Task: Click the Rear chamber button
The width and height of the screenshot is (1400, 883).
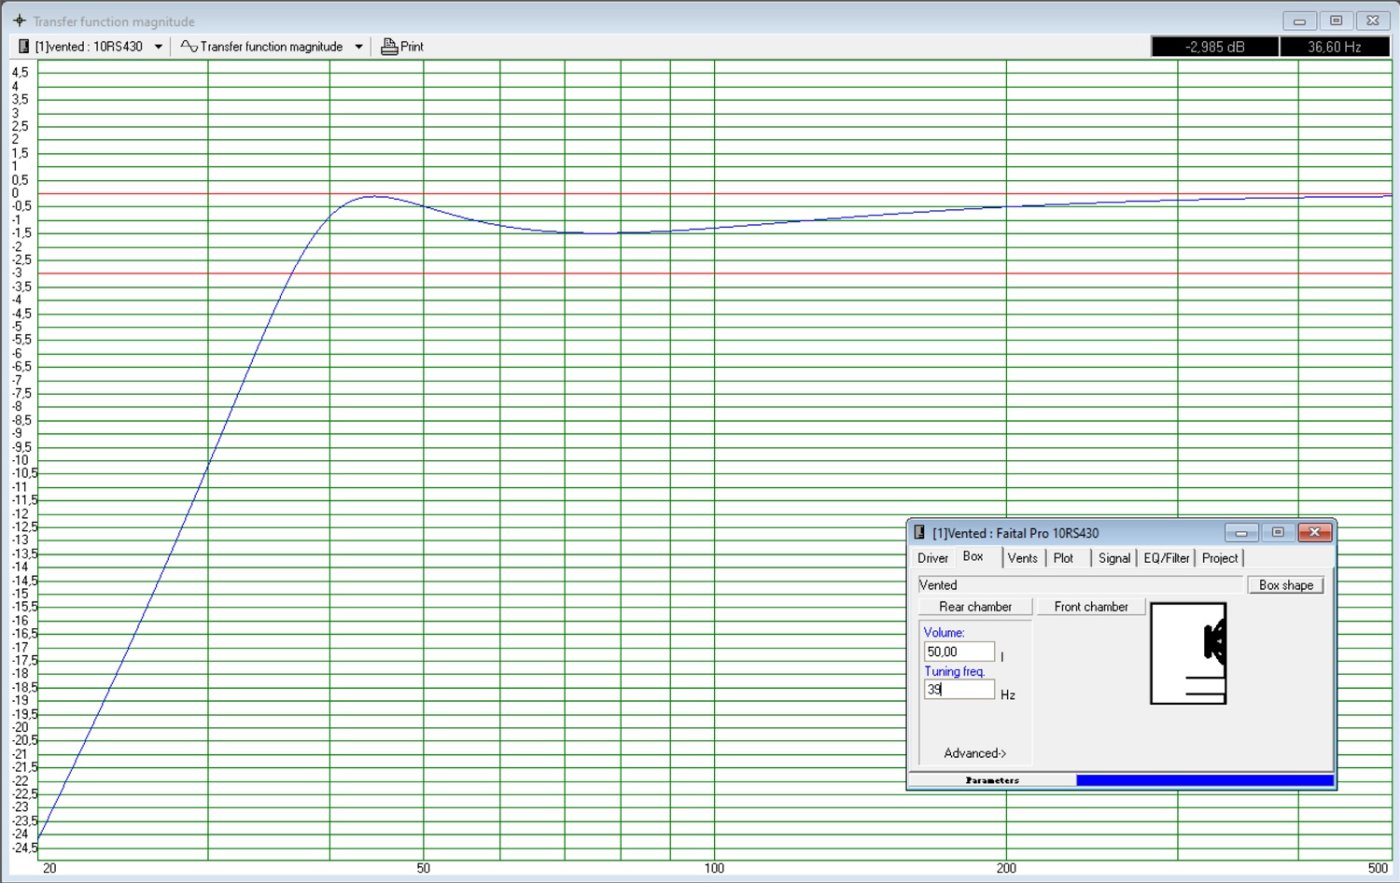Action: click(x=975, y=606)
